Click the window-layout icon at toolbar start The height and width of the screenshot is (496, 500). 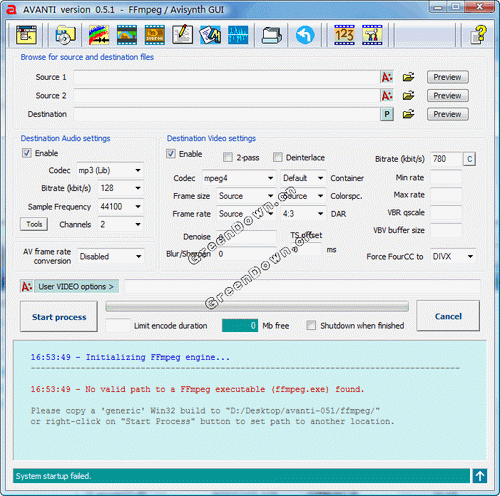pos(26,35)
